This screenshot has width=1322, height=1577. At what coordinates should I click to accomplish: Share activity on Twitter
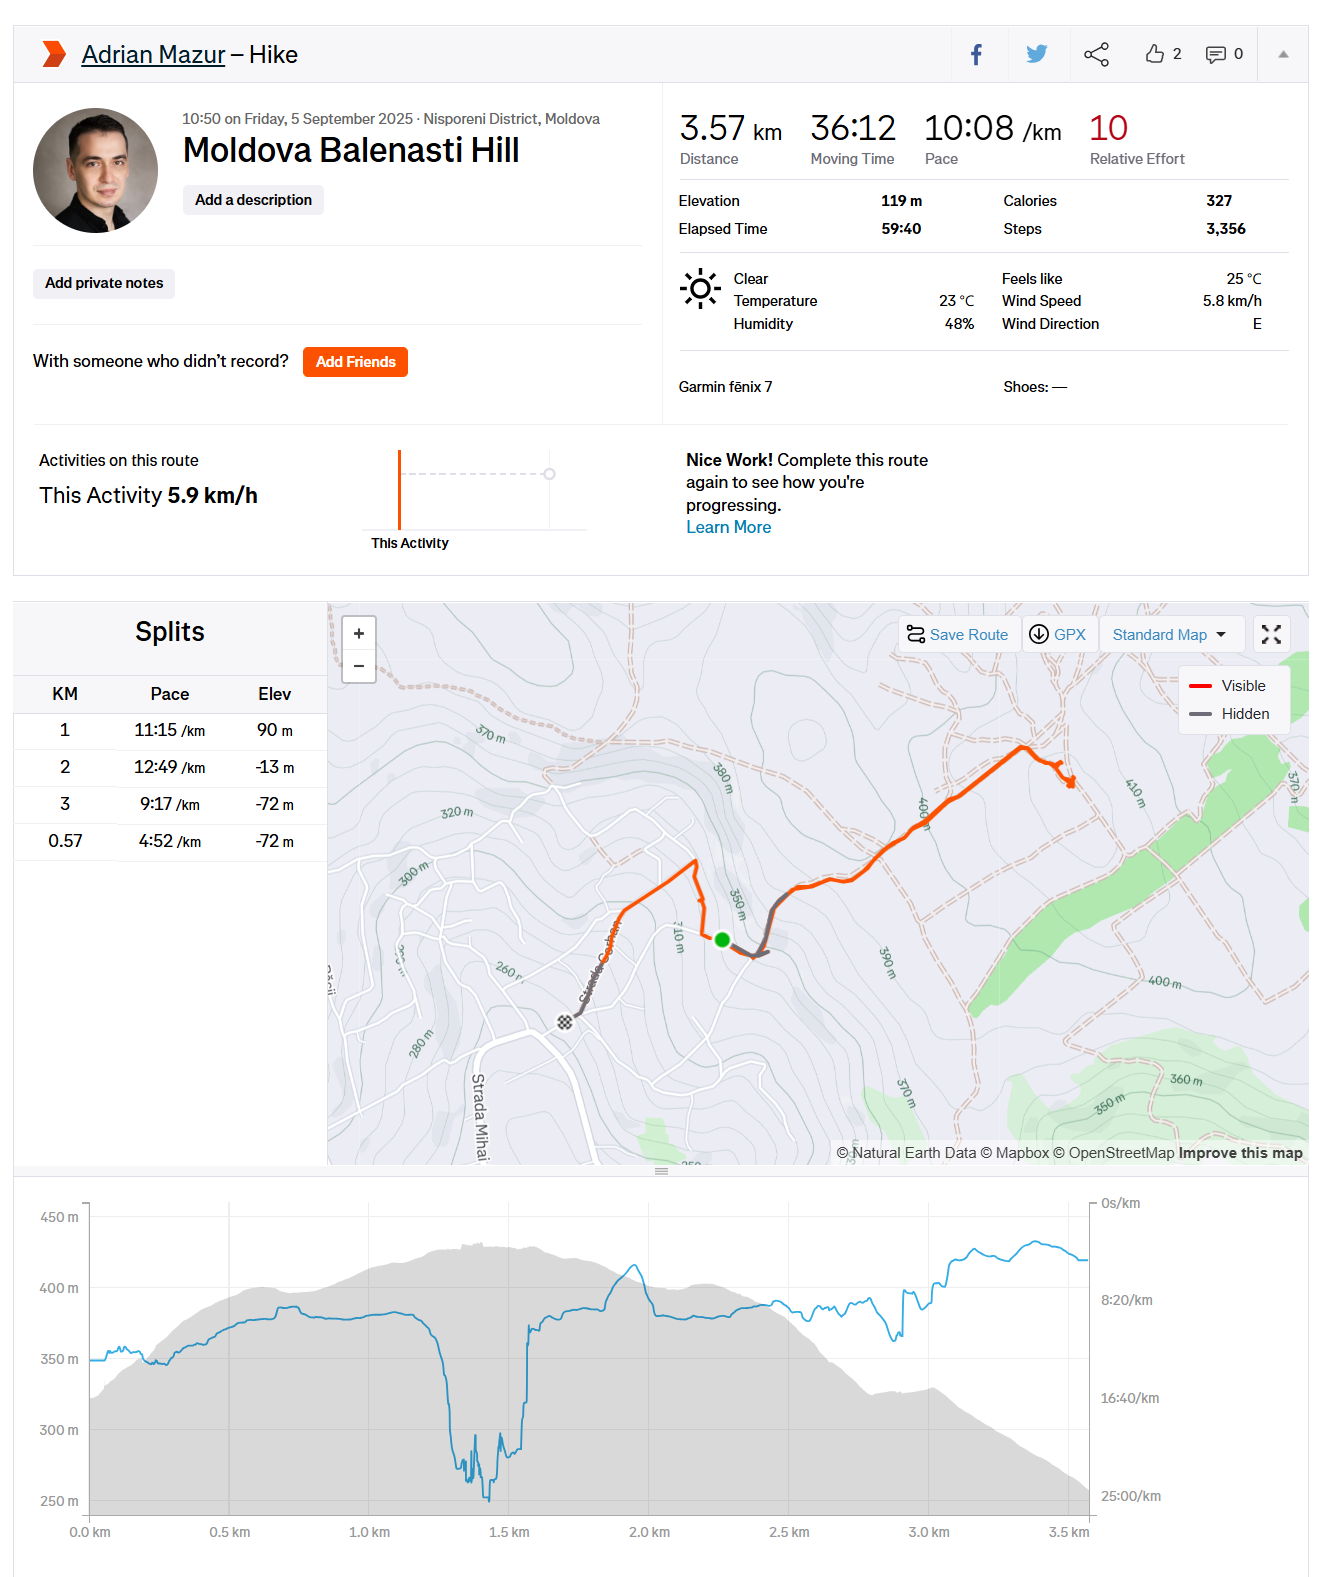click(1036, 54)
